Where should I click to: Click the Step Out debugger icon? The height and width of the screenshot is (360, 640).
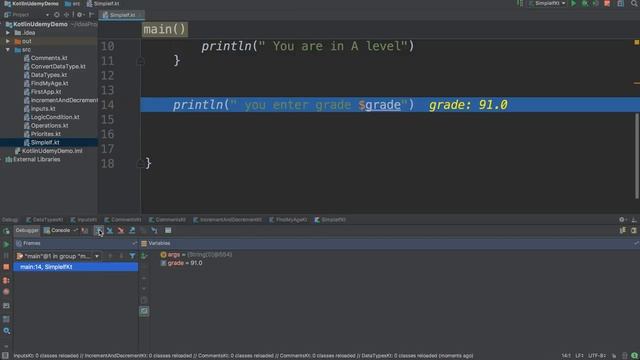132,231
